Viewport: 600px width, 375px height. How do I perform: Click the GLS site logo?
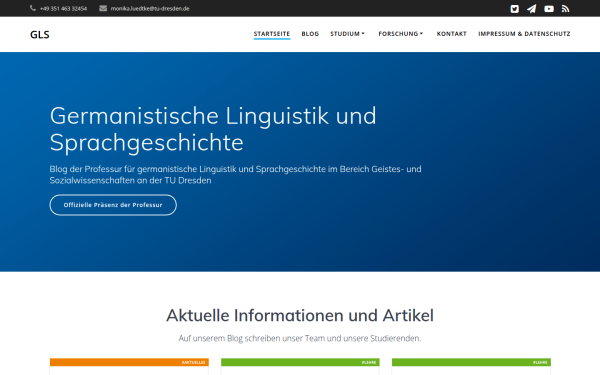point(40,34)
